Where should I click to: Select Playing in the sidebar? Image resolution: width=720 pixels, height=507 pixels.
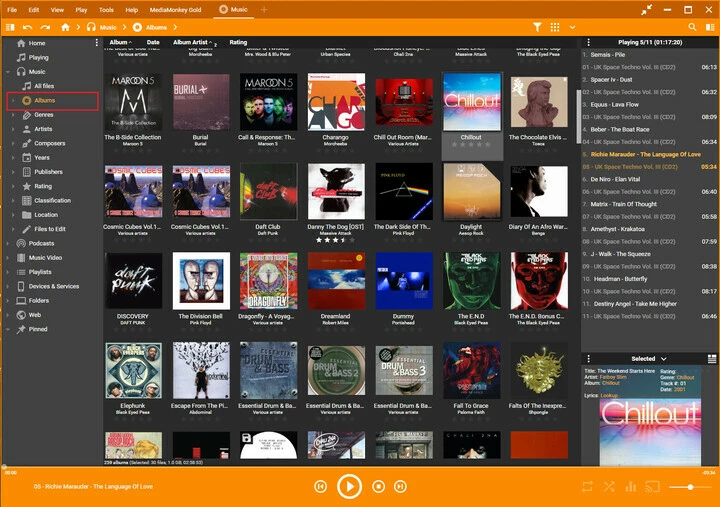click(39, 57)
